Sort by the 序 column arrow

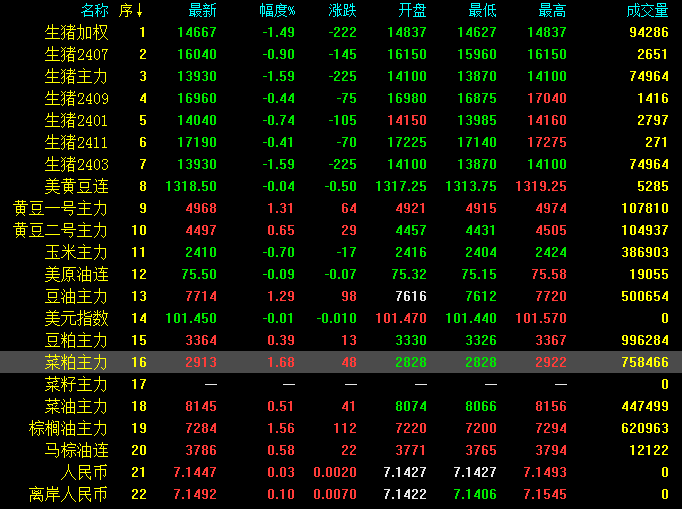139,10
